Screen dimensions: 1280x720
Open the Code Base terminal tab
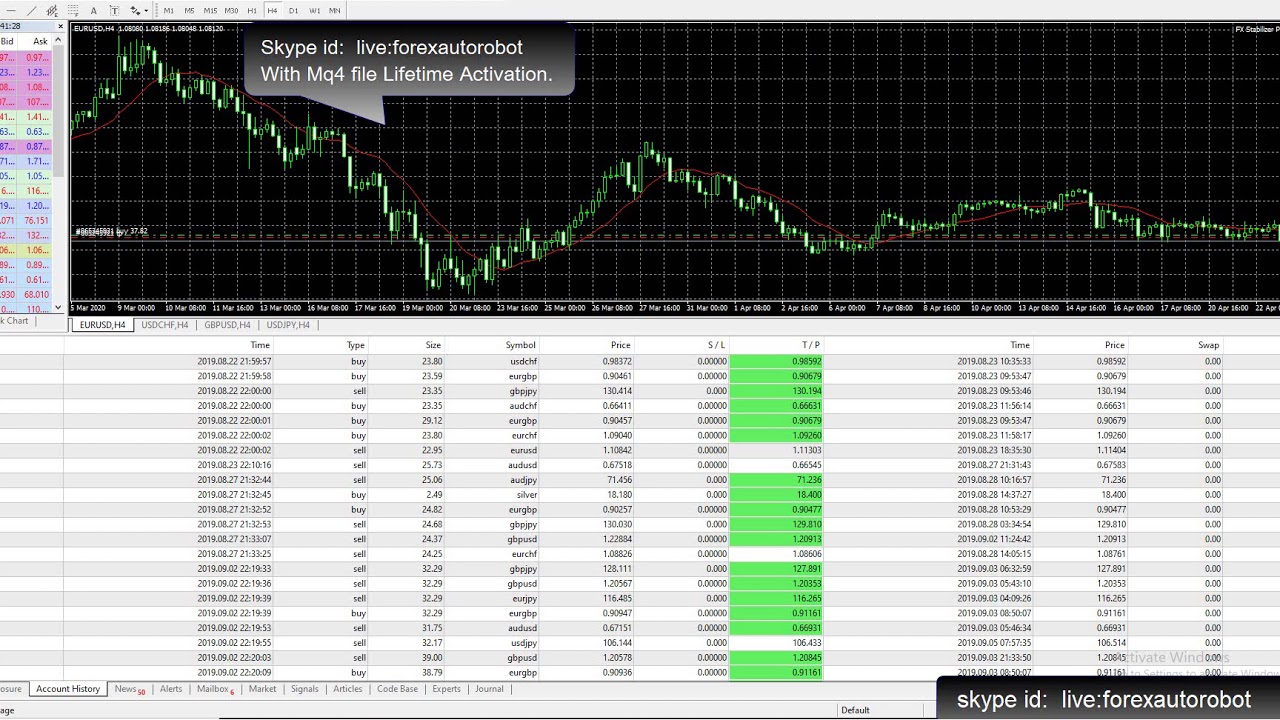(397, 689)
